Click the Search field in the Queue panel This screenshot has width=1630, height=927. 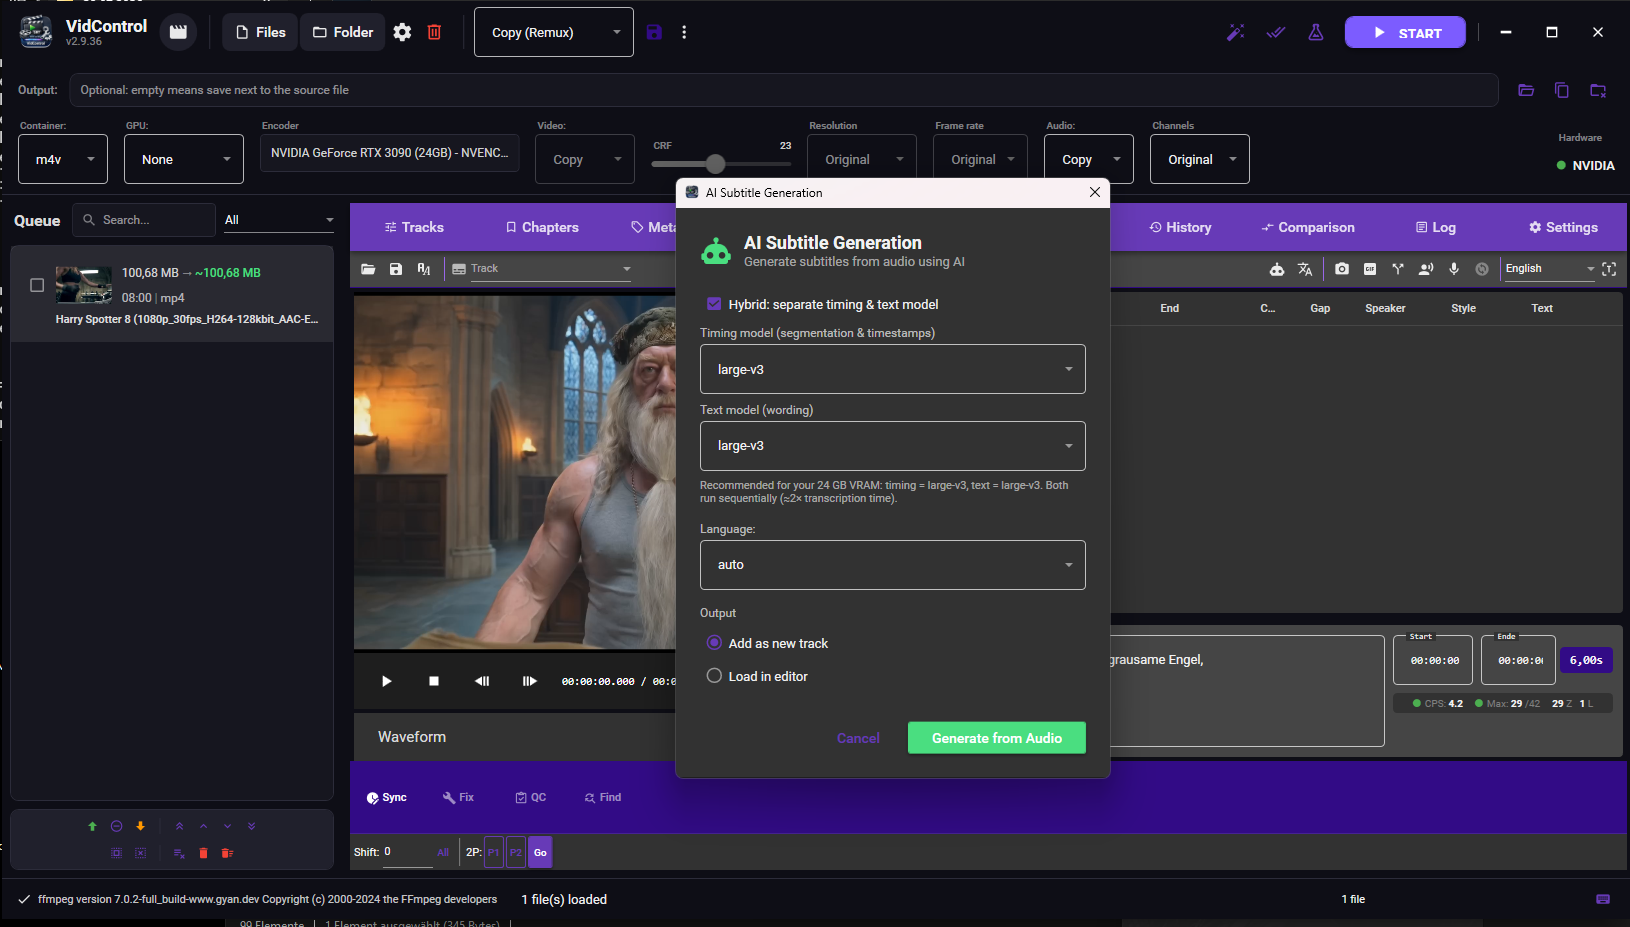click(144, 220)
